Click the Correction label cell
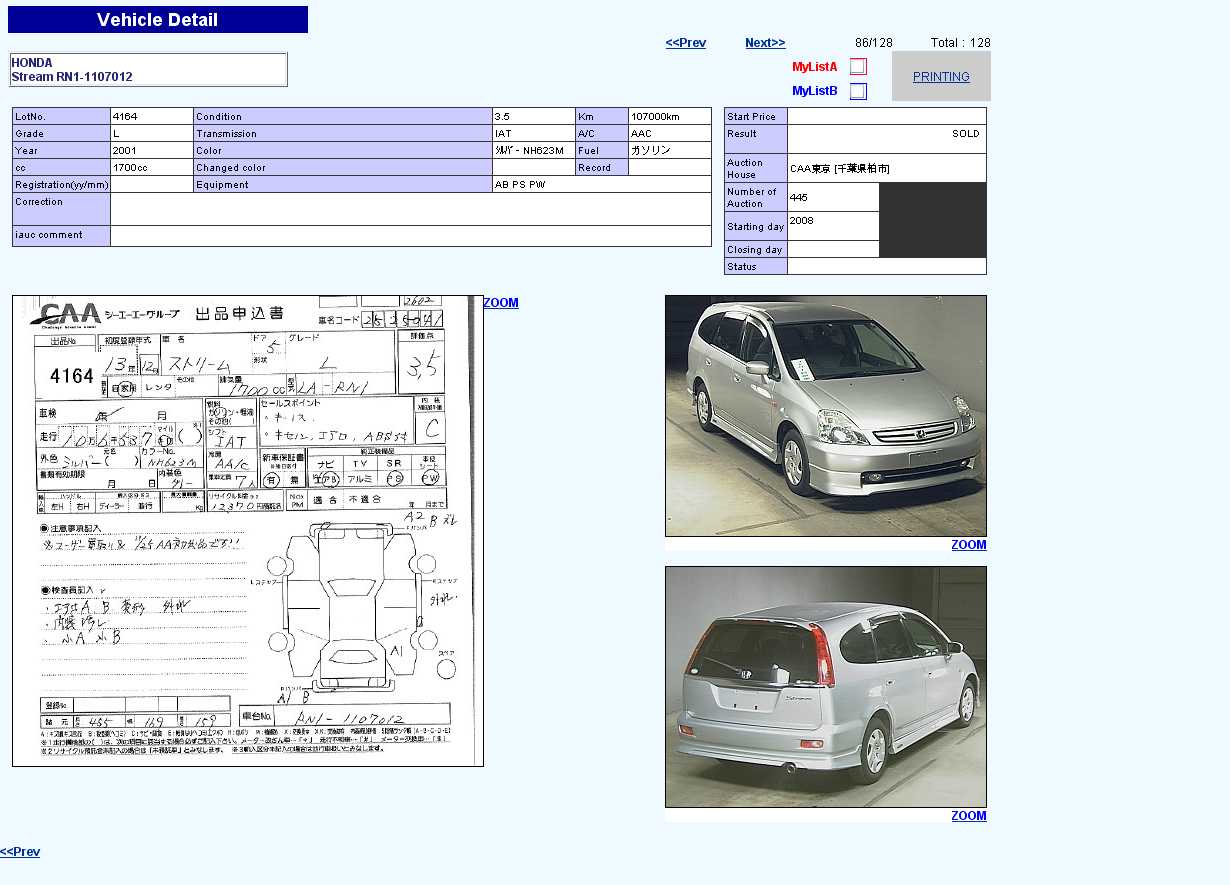Viewport: 1230px width, 885px height. [x=61, y=209]
